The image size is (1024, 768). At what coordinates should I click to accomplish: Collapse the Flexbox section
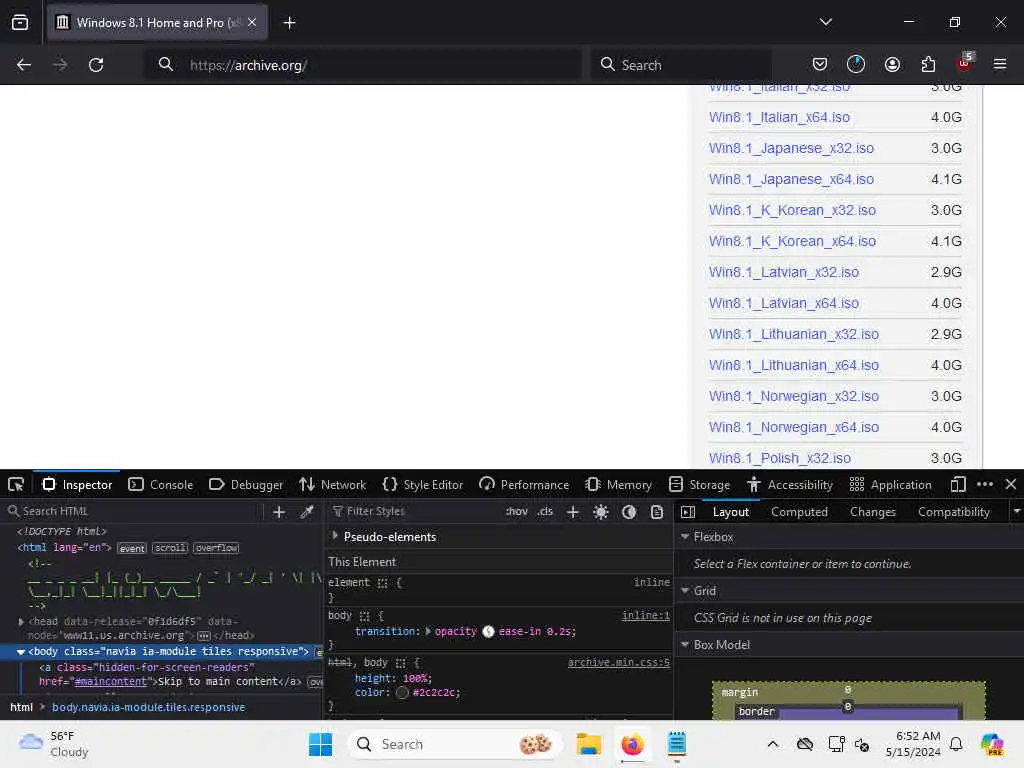(x=684, y=536)
